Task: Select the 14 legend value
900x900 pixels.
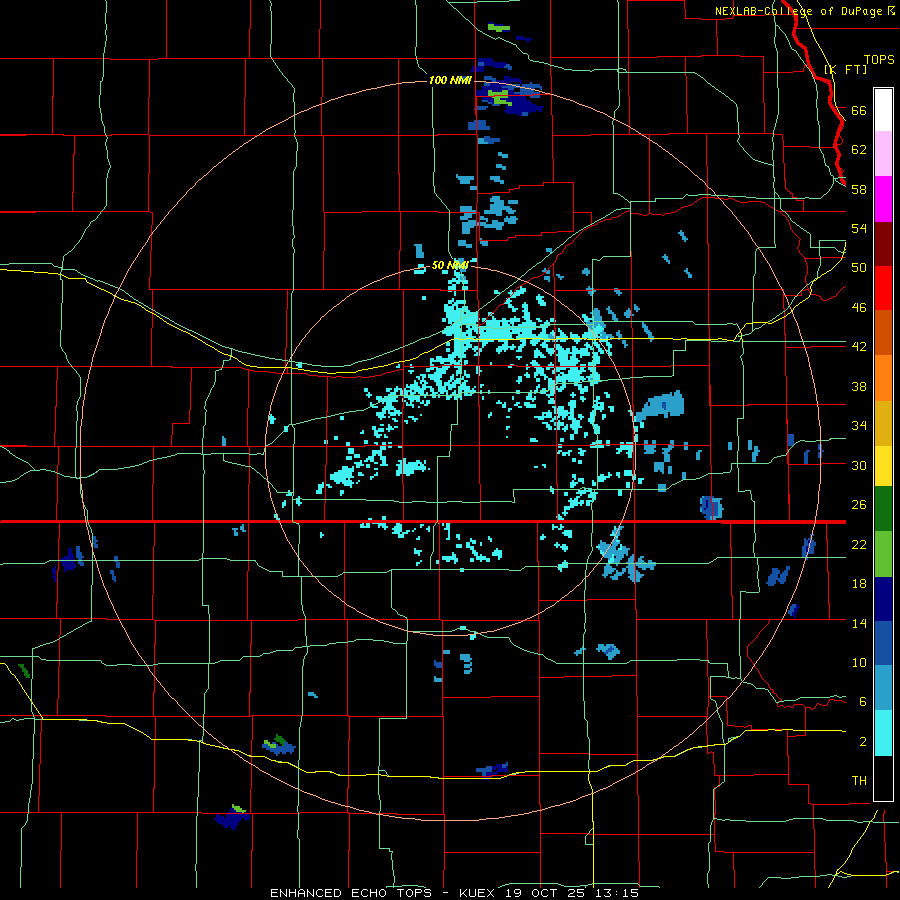Action: click(859, 623)
